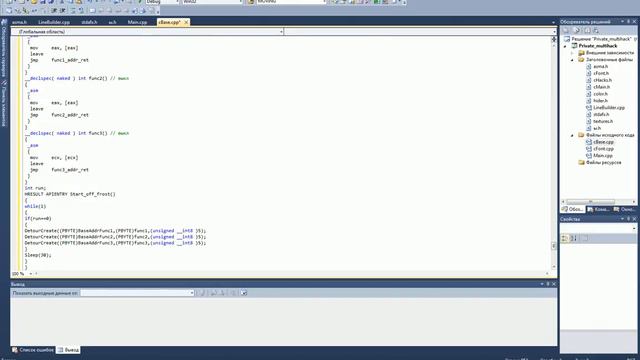Viewport: 640px width, 360px height.
Task: Click the toggle bookmark toolbar icon
Action: tap(93, 11)
